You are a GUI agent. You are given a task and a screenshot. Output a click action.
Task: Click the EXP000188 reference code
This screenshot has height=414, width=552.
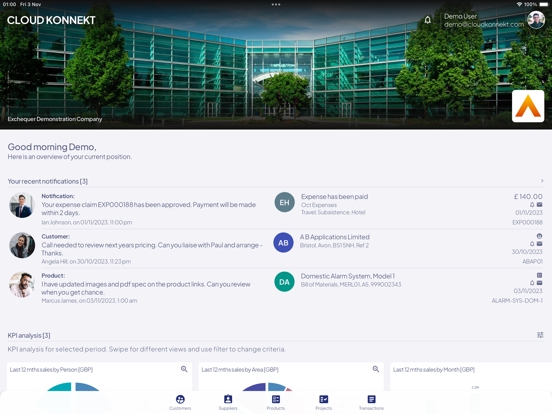click(x=527, y=222)
